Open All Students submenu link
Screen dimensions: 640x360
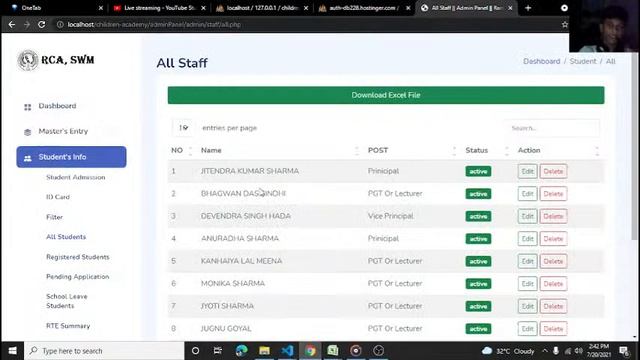click(x=66, y=237)
